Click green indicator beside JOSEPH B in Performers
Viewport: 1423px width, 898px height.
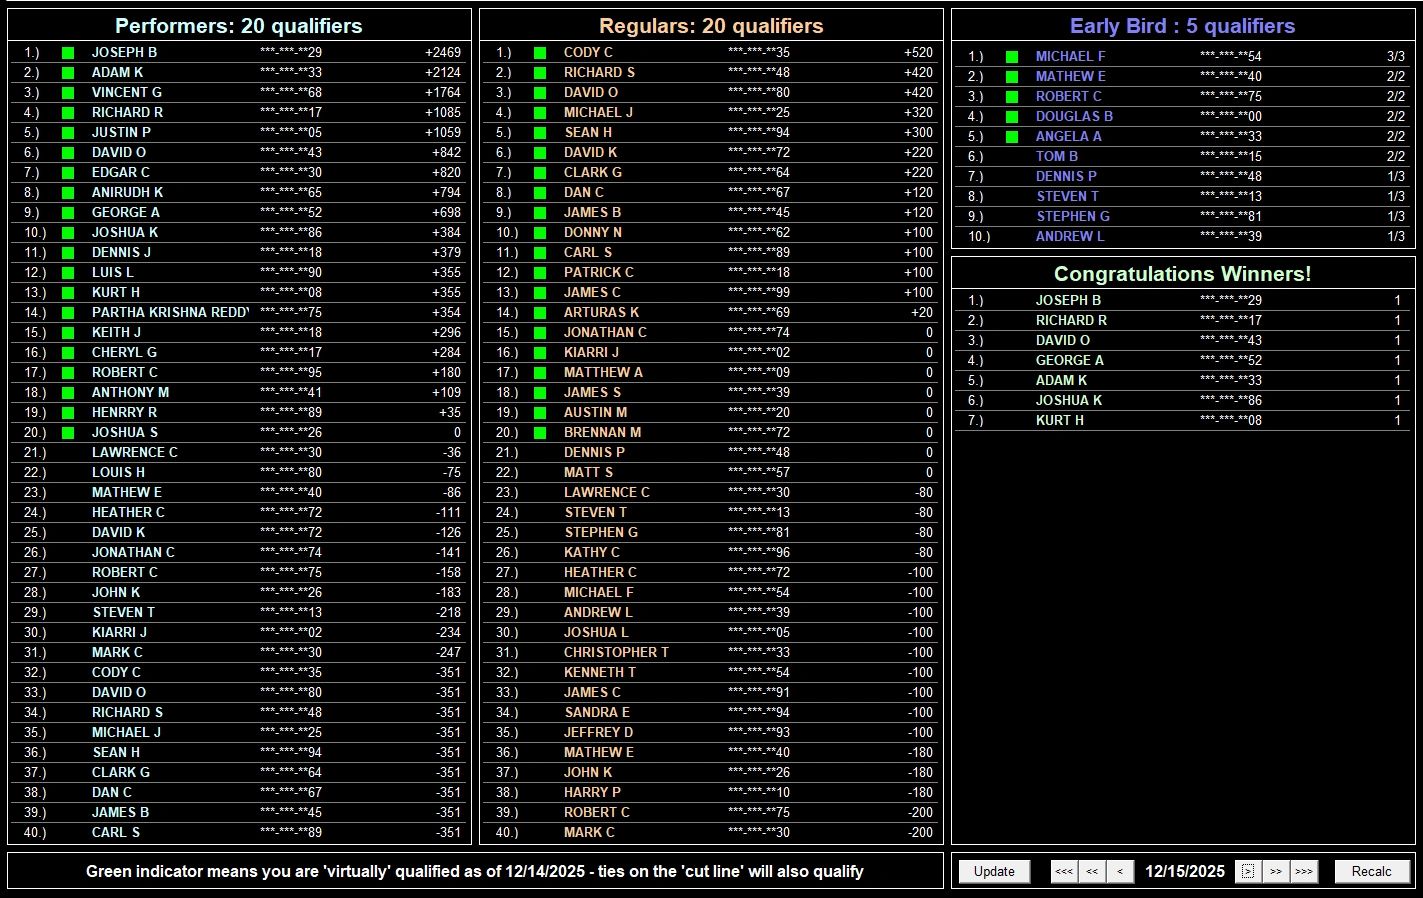tap(68, 53)
